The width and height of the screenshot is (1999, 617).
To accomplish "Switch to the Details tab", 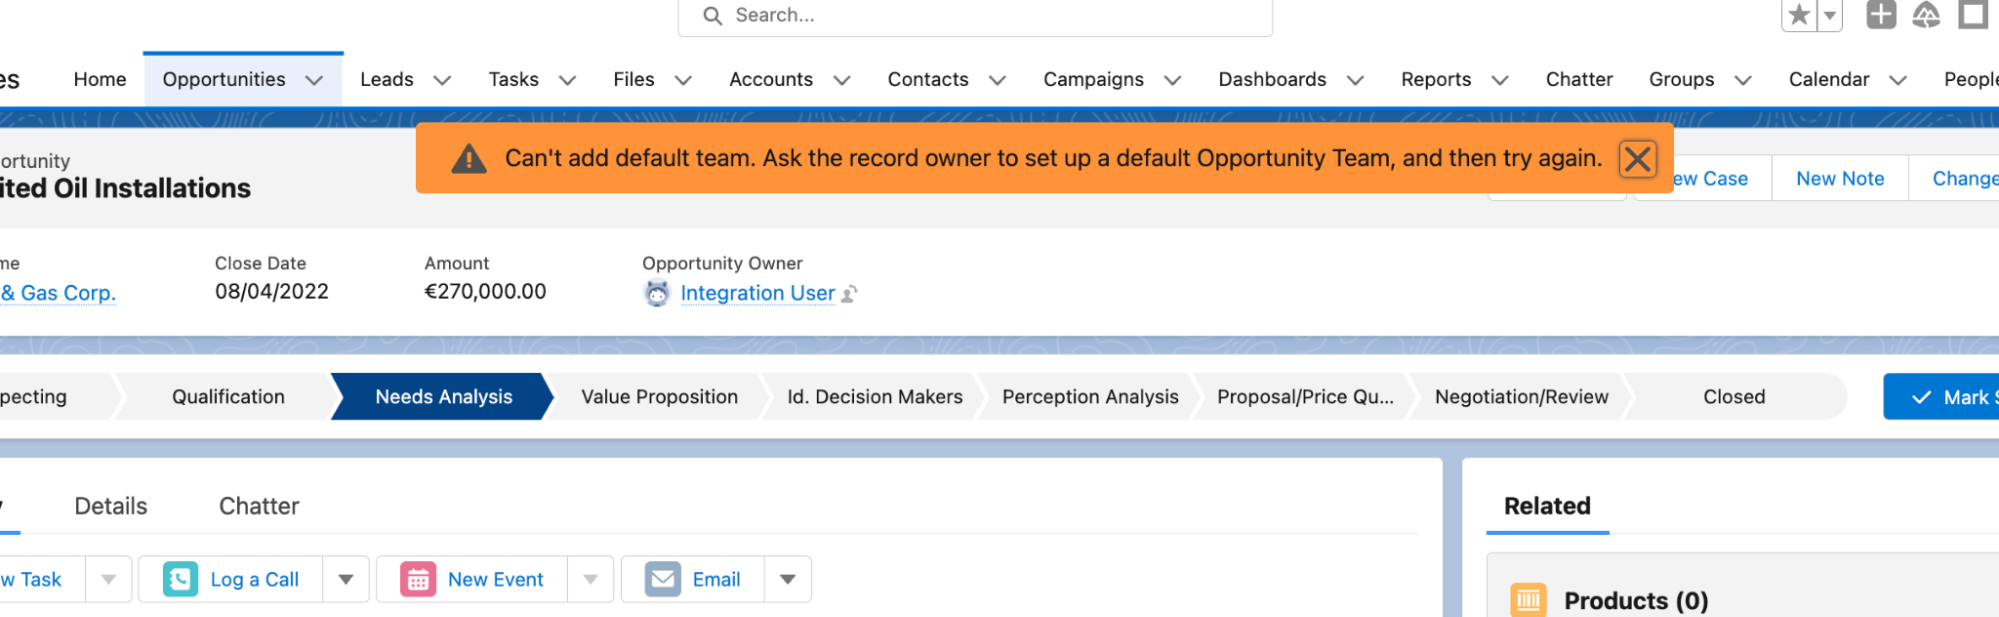I will point(111,506).
